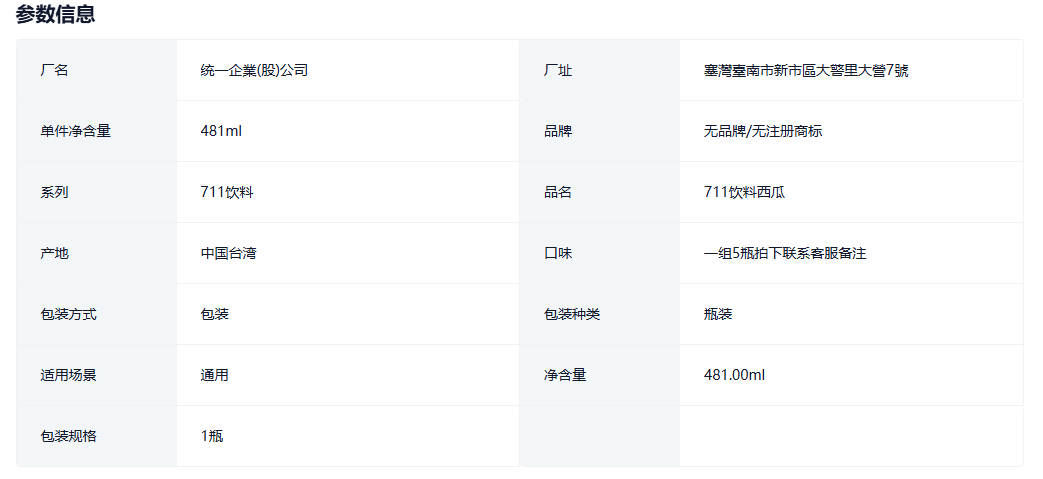Click the 1瓶 packaging specification value
1043x479 pixels.
[212, 436]
